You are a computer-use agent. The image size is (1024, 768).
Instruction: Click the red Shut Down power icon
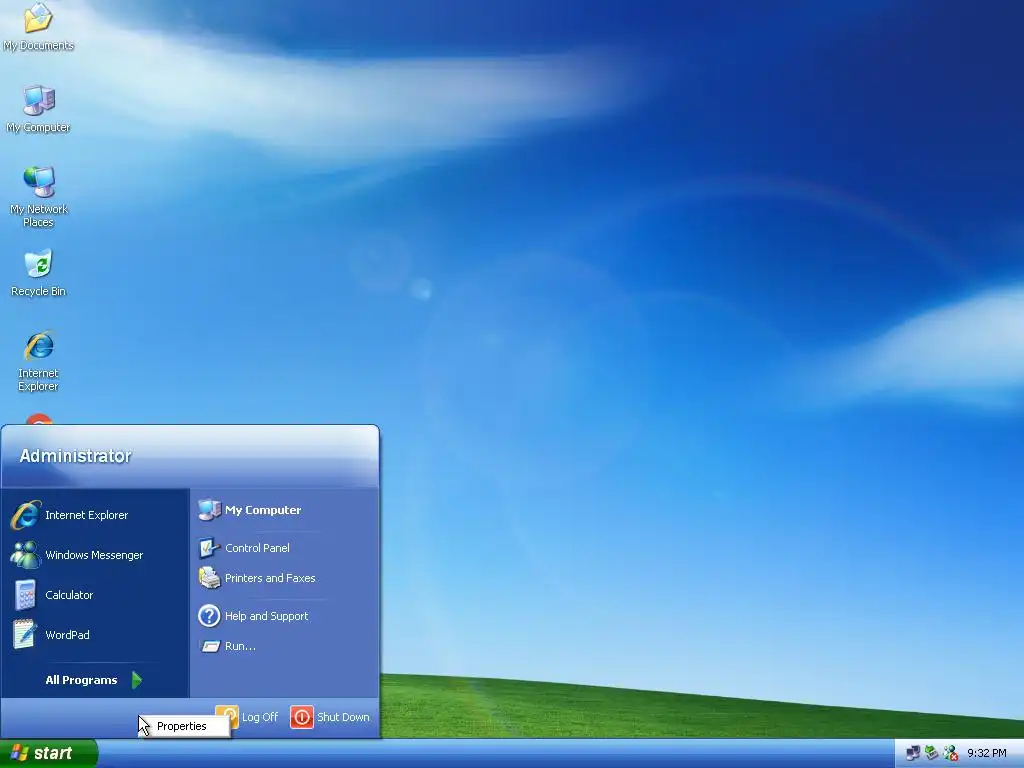pos(302,717)
